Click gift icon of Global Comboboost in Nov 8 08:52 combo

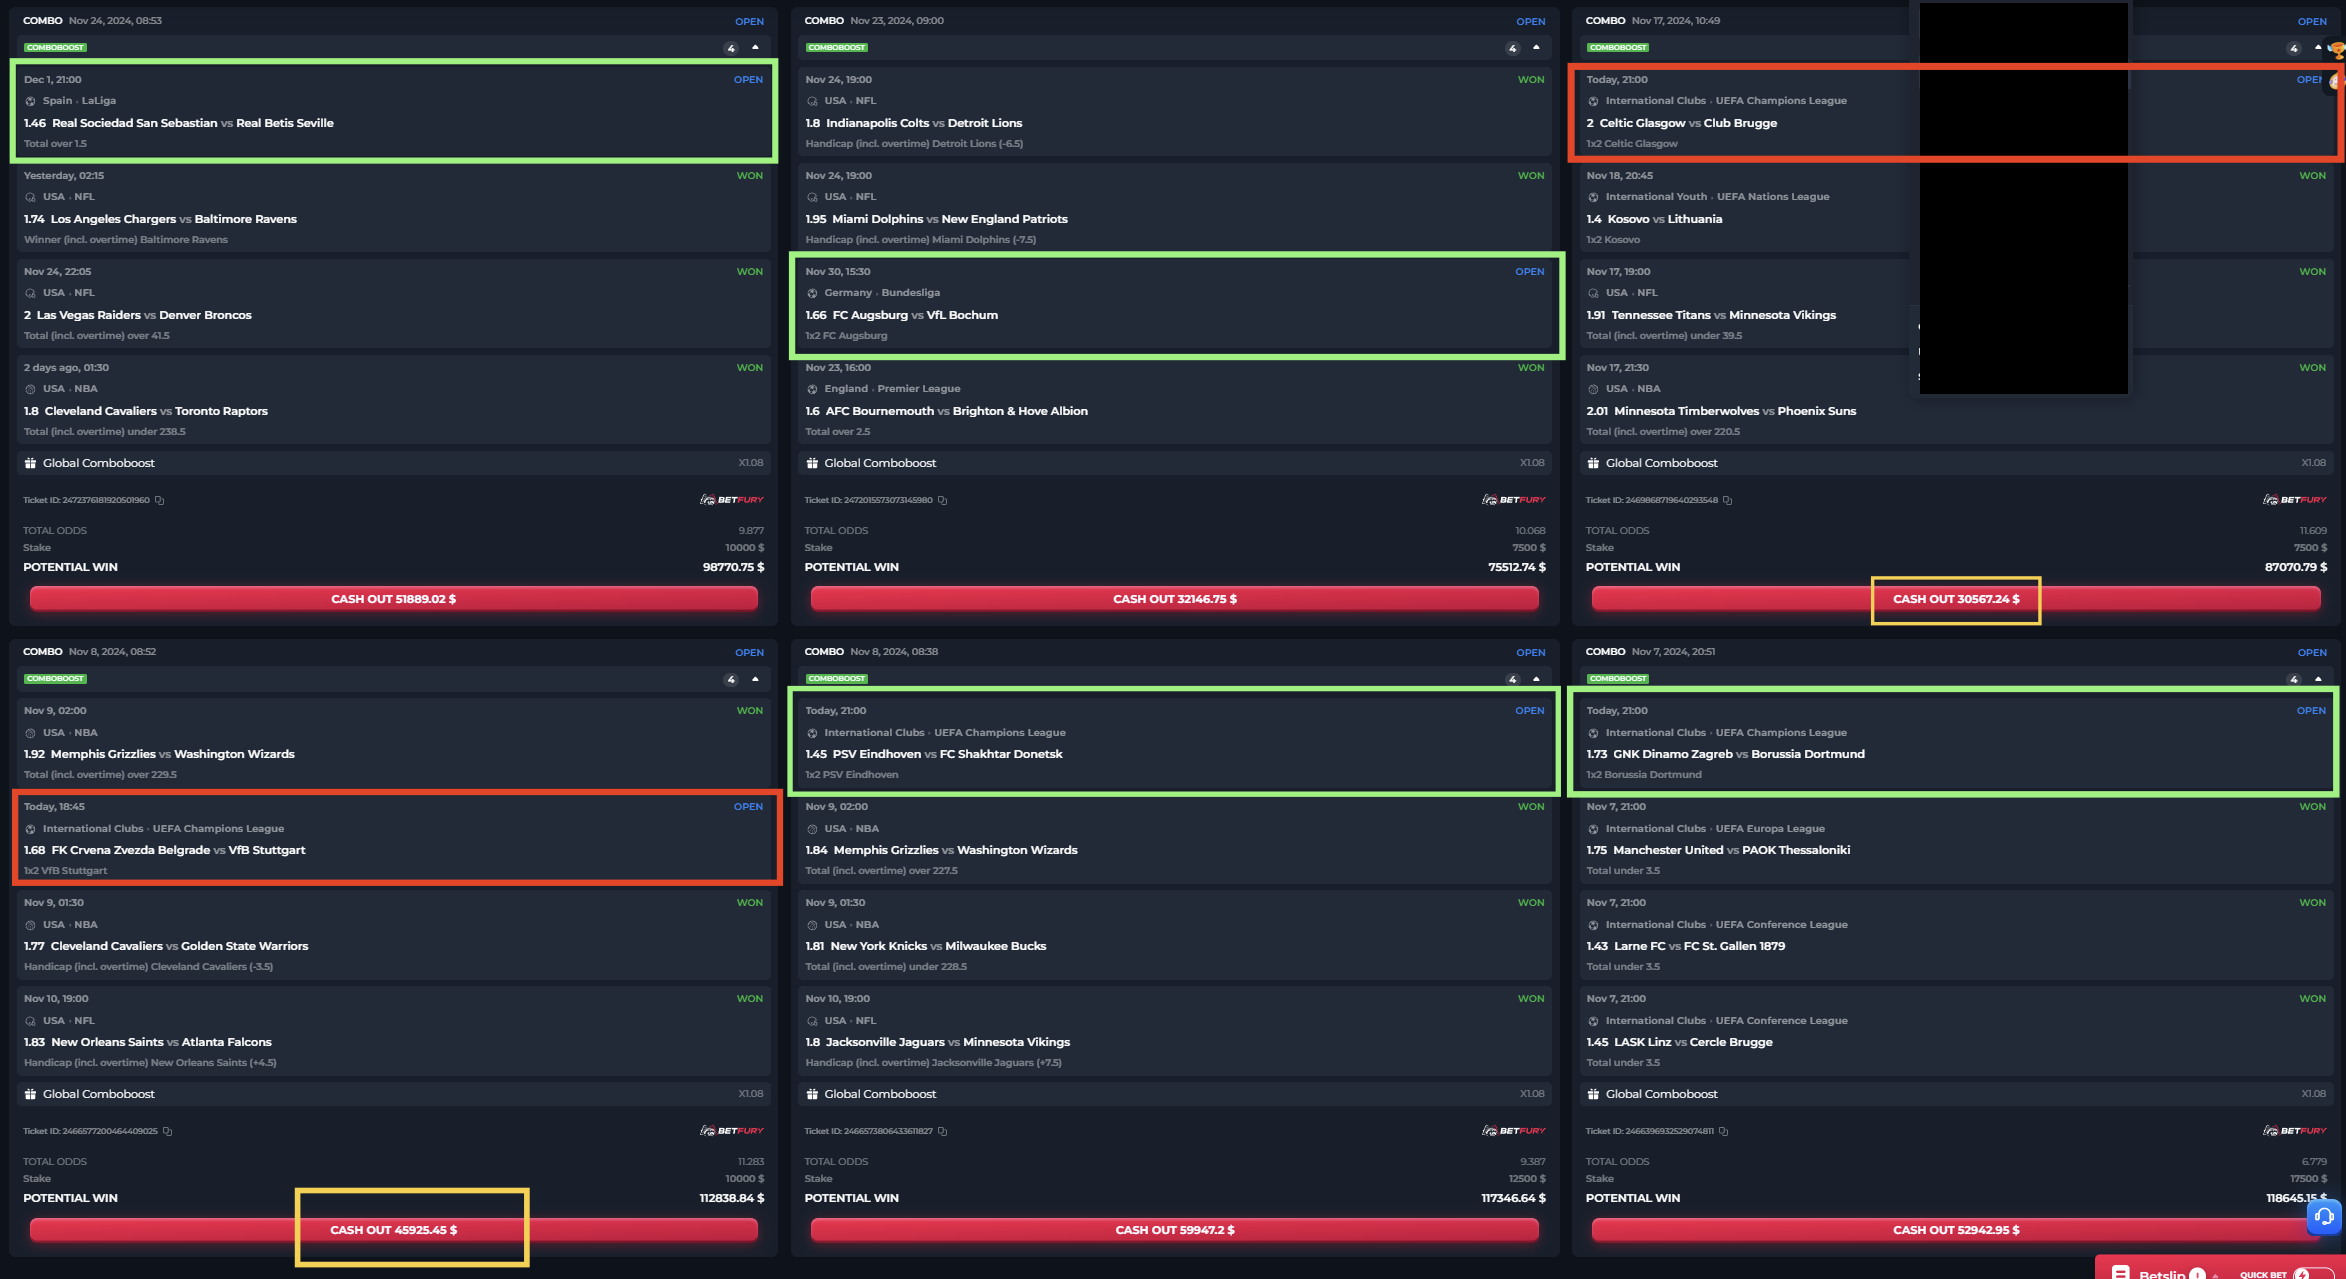coord(30,1094)
